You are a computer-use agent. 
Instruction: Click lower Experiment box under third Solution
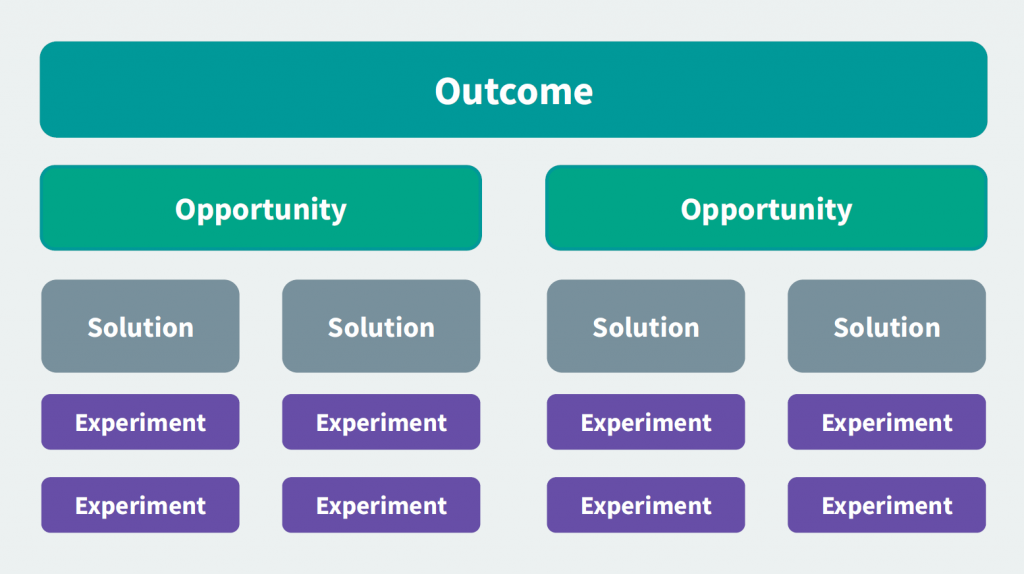point(646,505)
